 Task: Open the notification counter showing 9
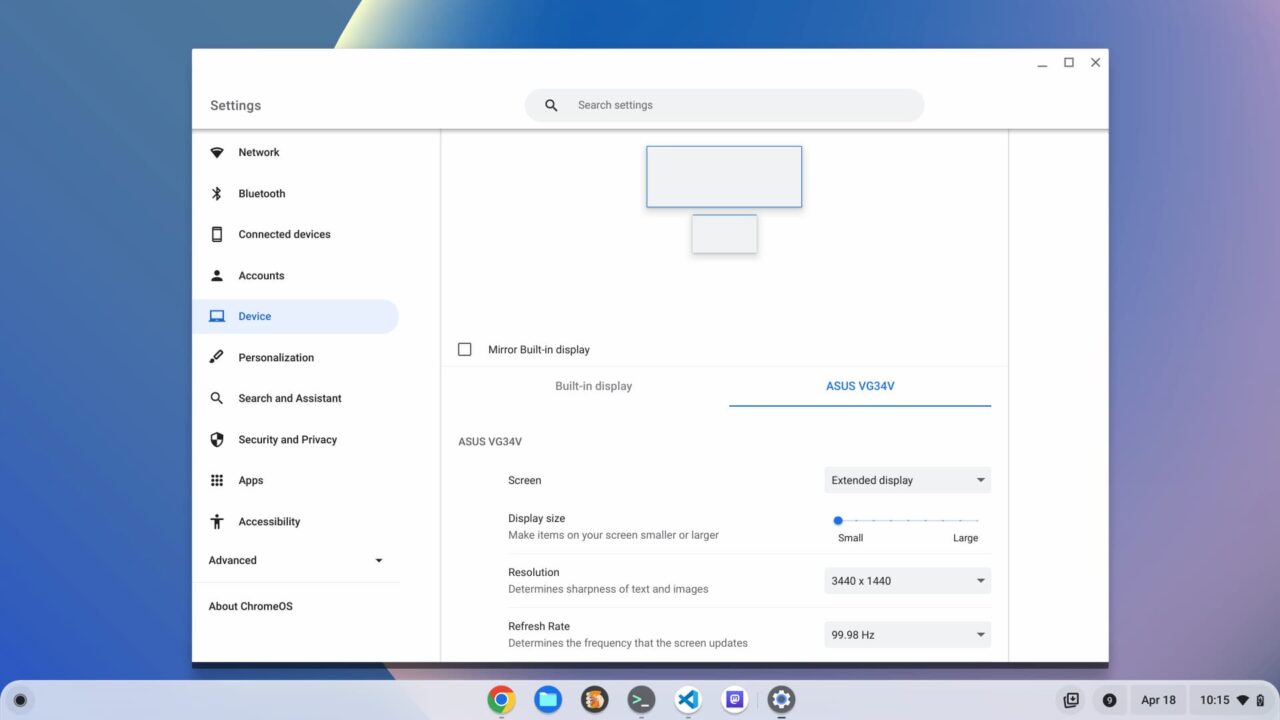click(x=1109, y=700)
